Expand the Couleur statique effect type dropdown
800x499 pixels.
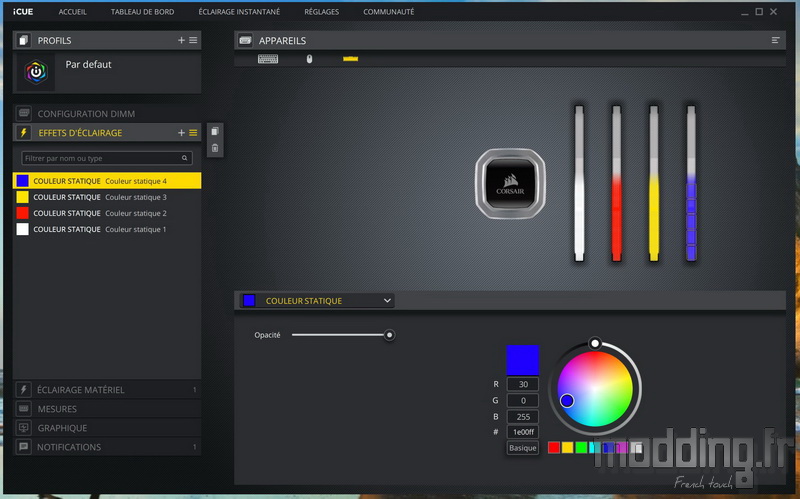click(x=317, y=301)
